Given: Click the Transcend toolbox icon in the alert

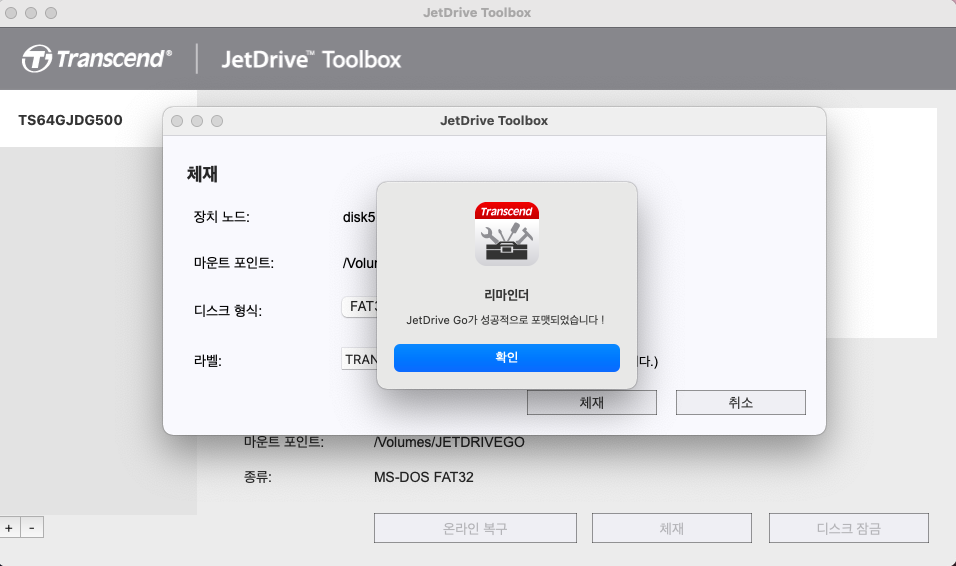Looking at the screenshot, I should point(507,234).
